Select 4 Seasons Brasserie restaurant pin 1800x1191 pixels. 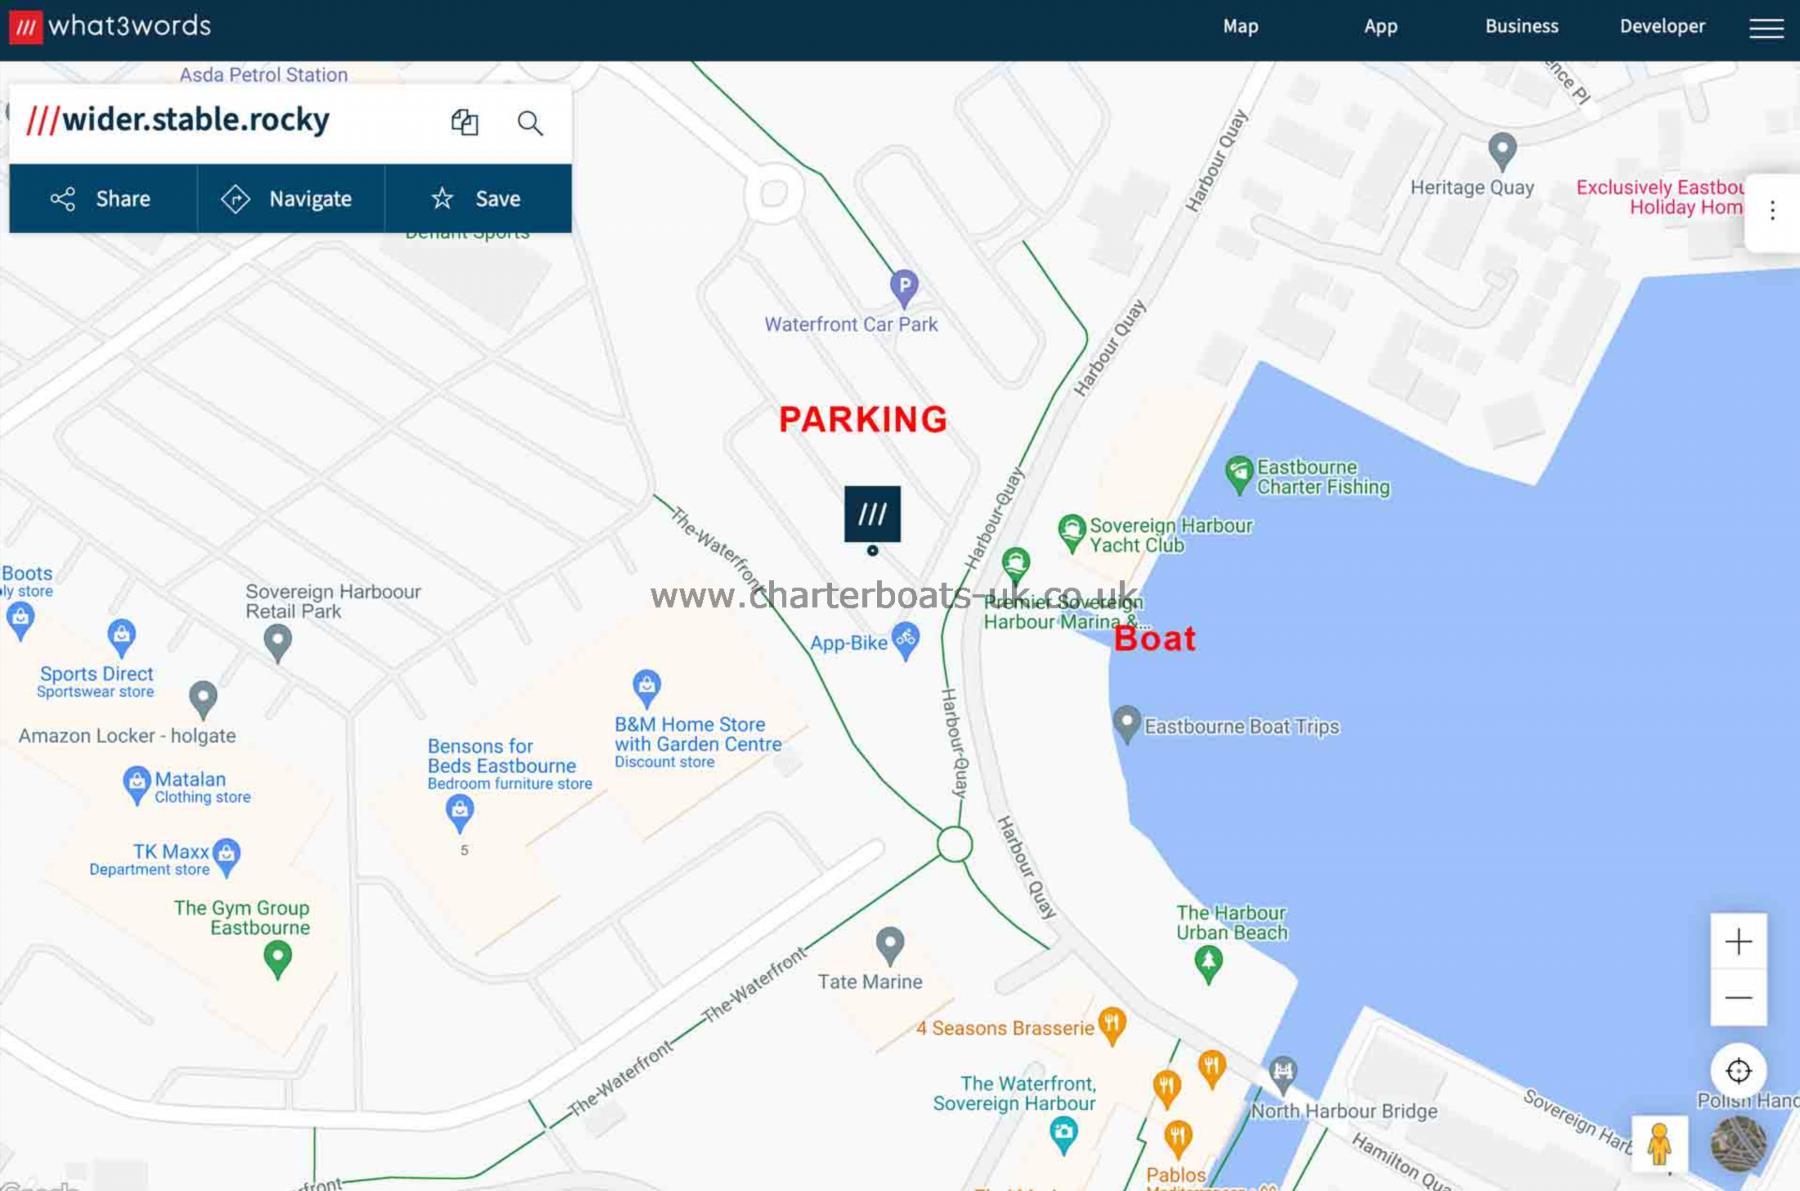pos(1112,1026)
